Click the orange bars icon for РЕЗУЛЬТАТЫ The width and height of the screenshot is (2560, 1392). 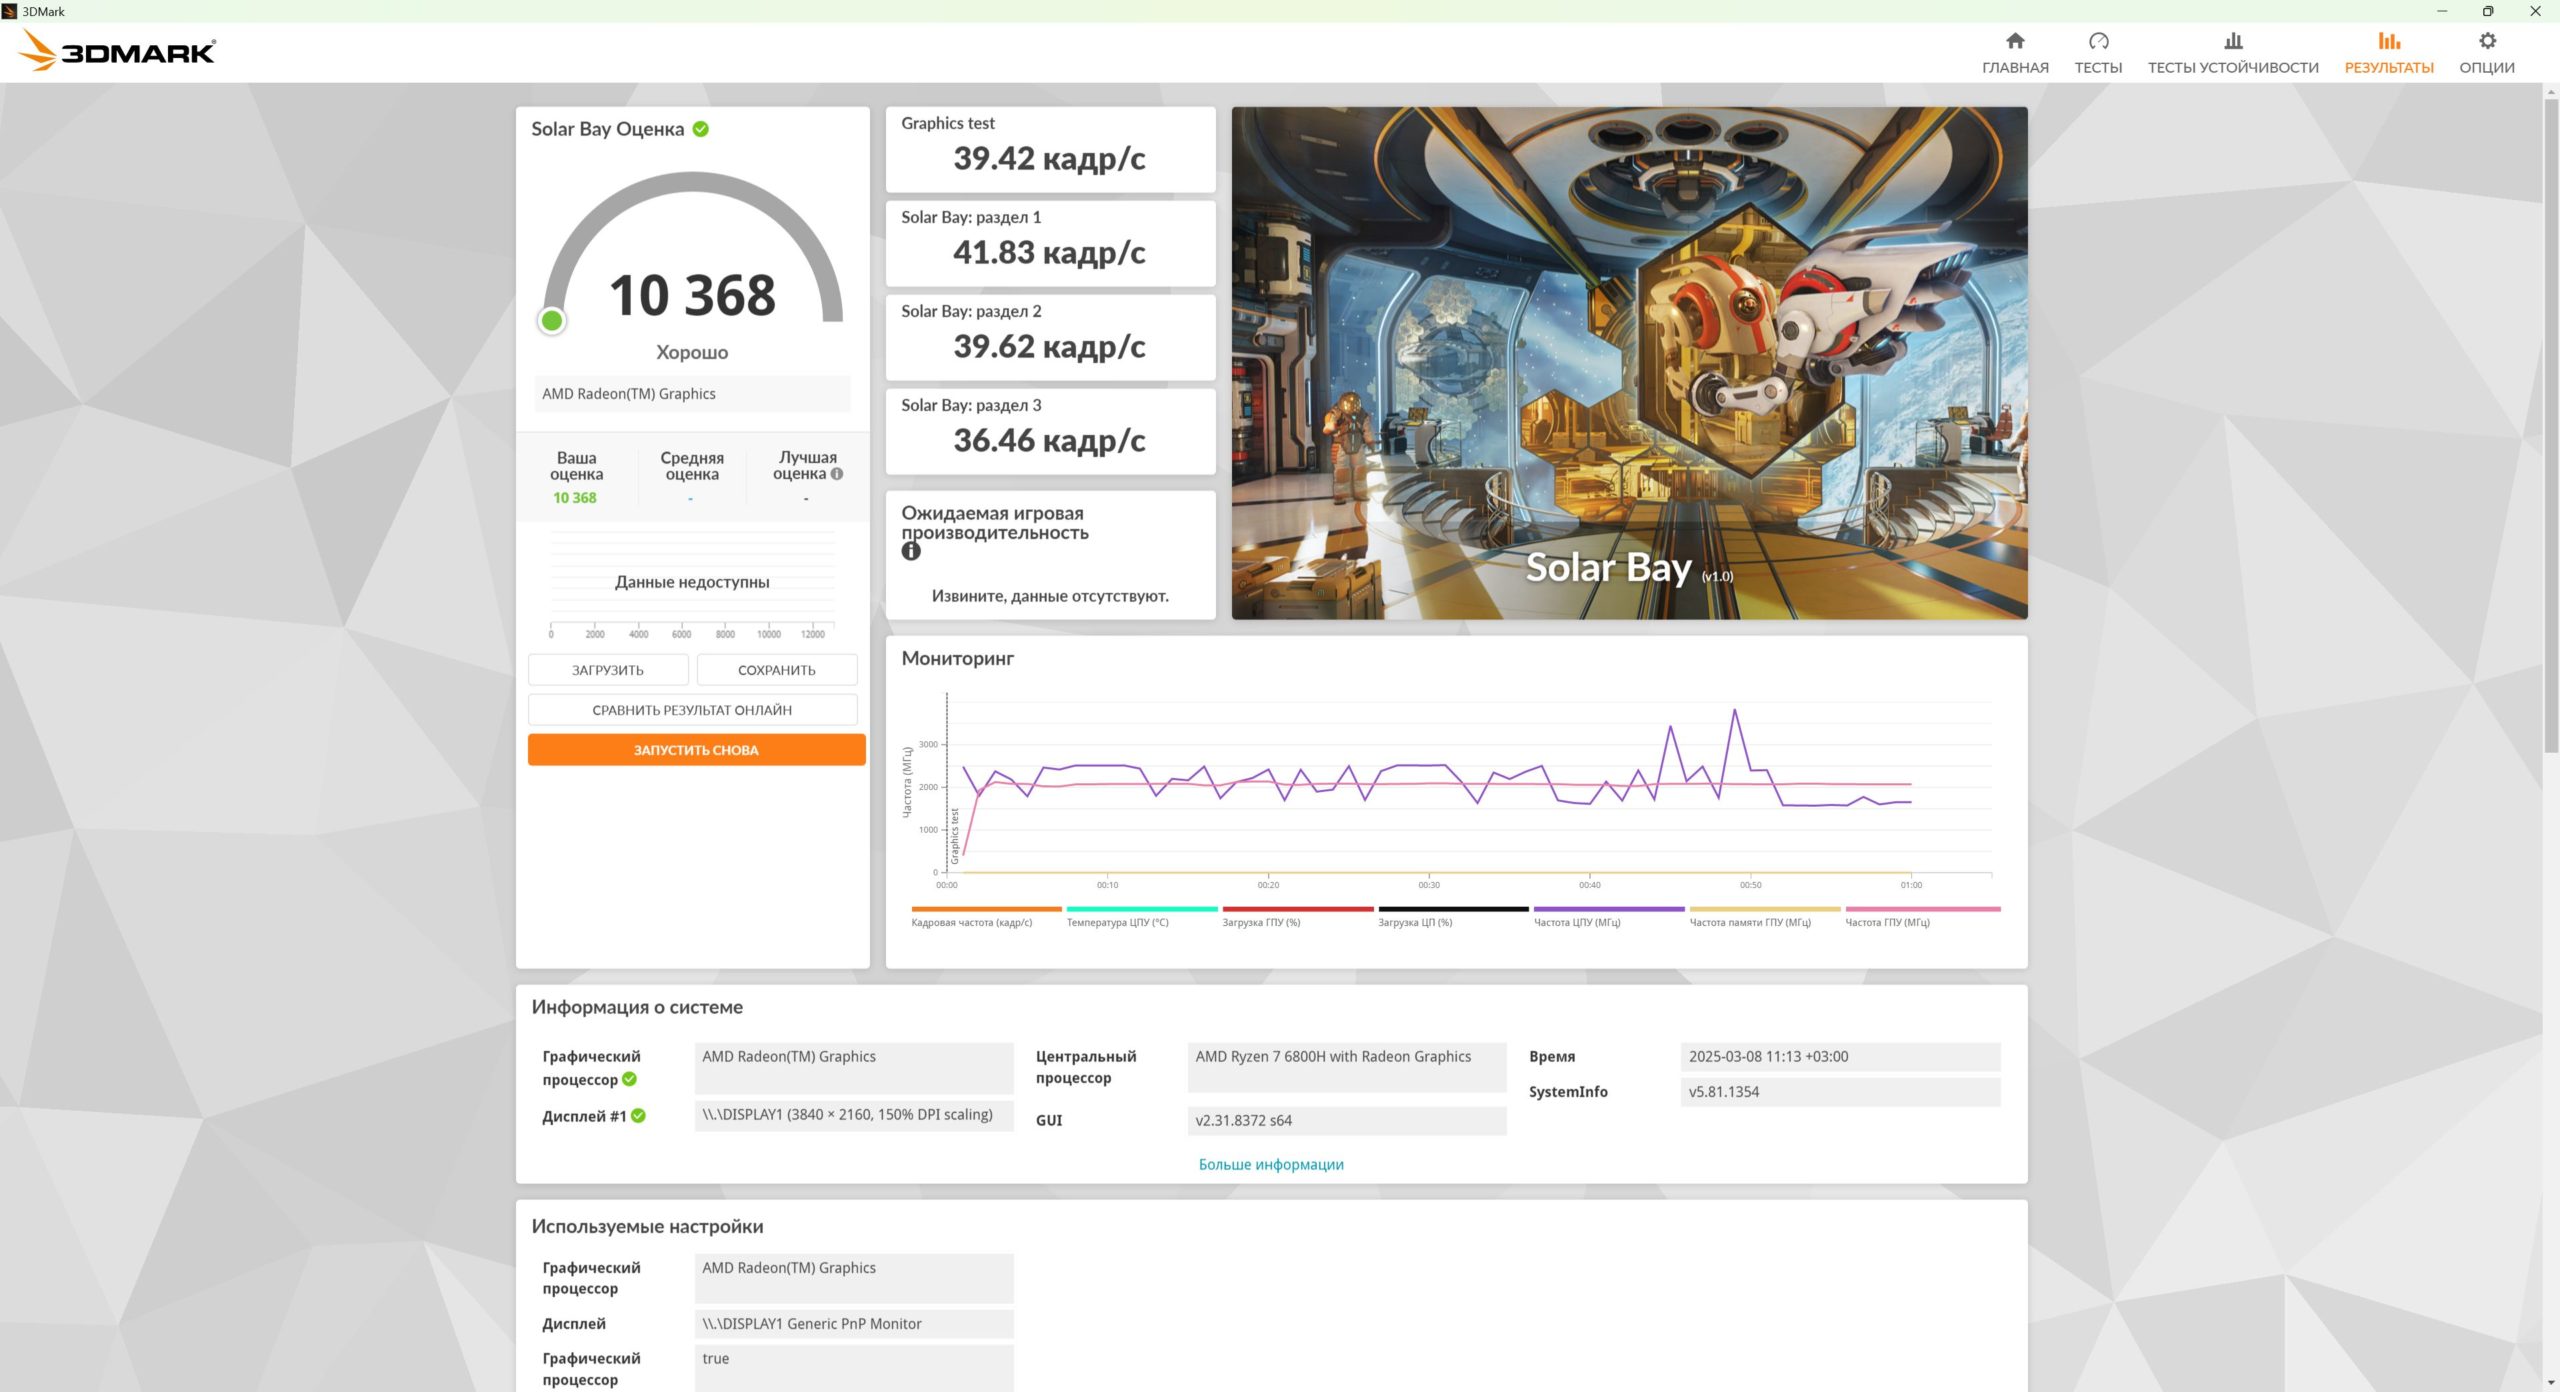pyautogui.click(x=2389, y=41)
